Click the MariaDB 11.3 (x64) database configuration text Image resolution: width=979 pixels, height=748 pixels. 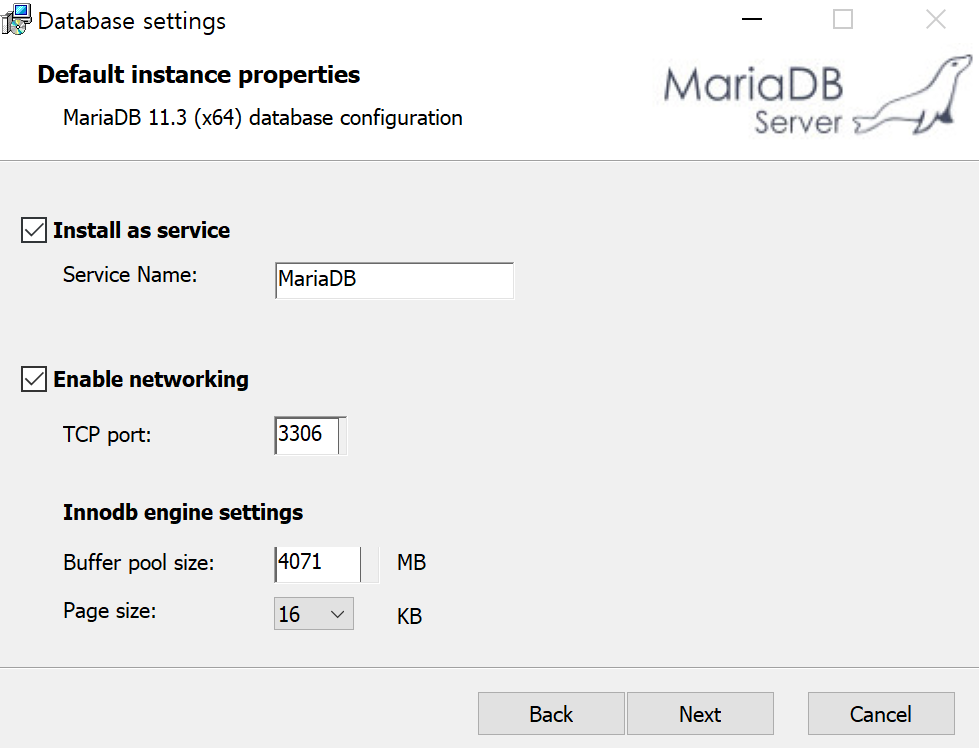tap(263, 117)
